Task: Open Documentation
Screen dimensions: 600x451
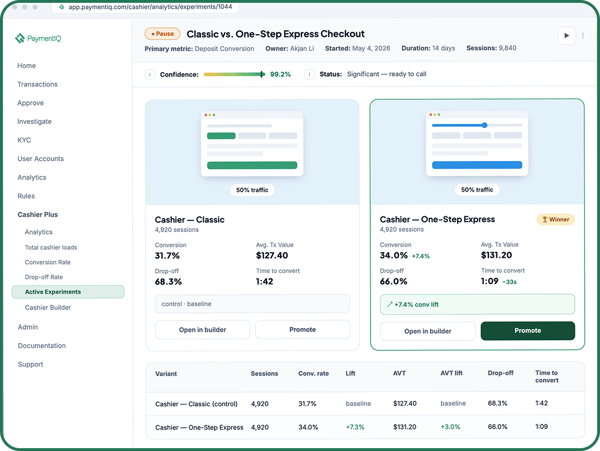Action: (42, 346)
